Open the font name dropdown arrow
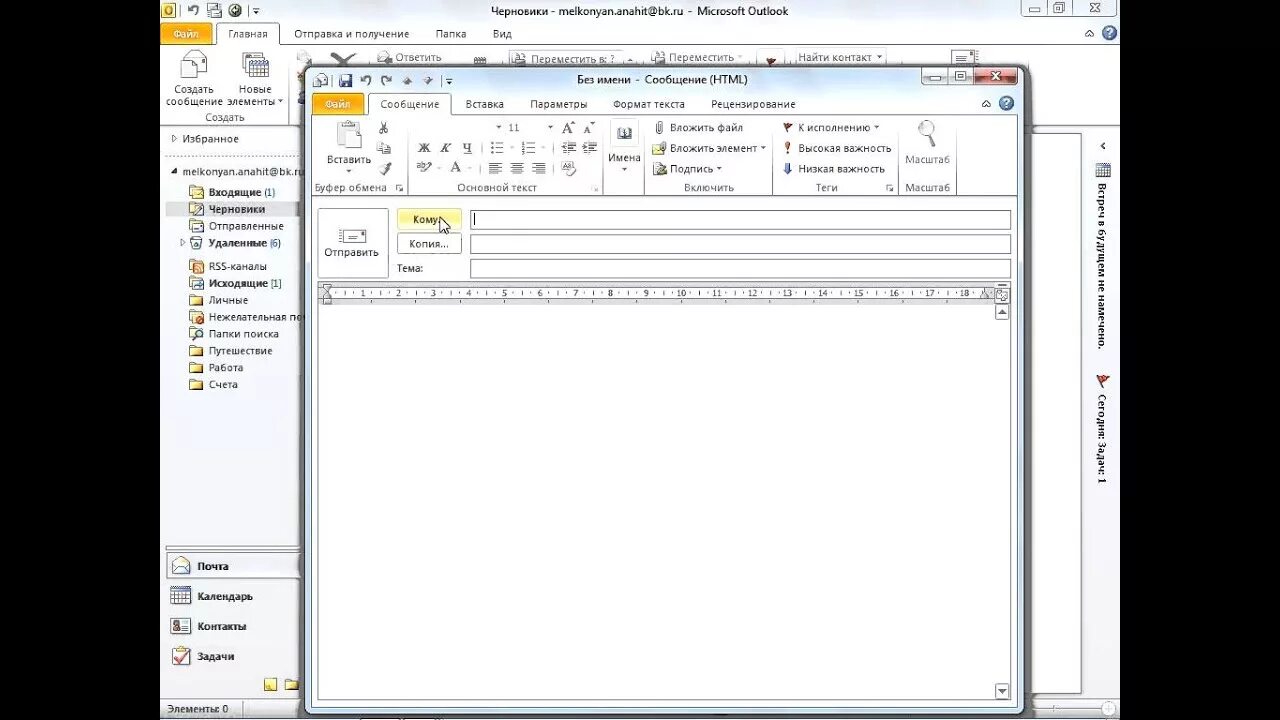The height and width of the screenshot is (720, 1280). (499, 128)
